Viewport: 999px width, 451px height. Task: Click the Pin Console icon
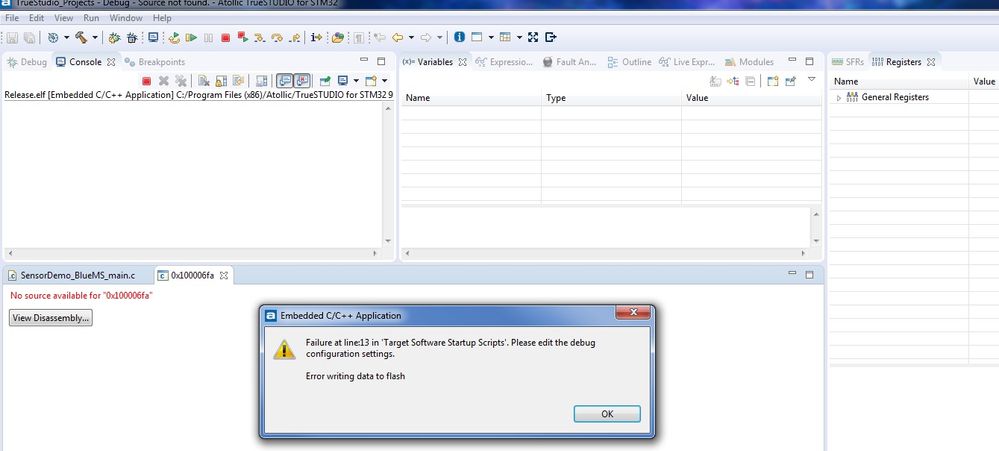[x=325, y=81]
